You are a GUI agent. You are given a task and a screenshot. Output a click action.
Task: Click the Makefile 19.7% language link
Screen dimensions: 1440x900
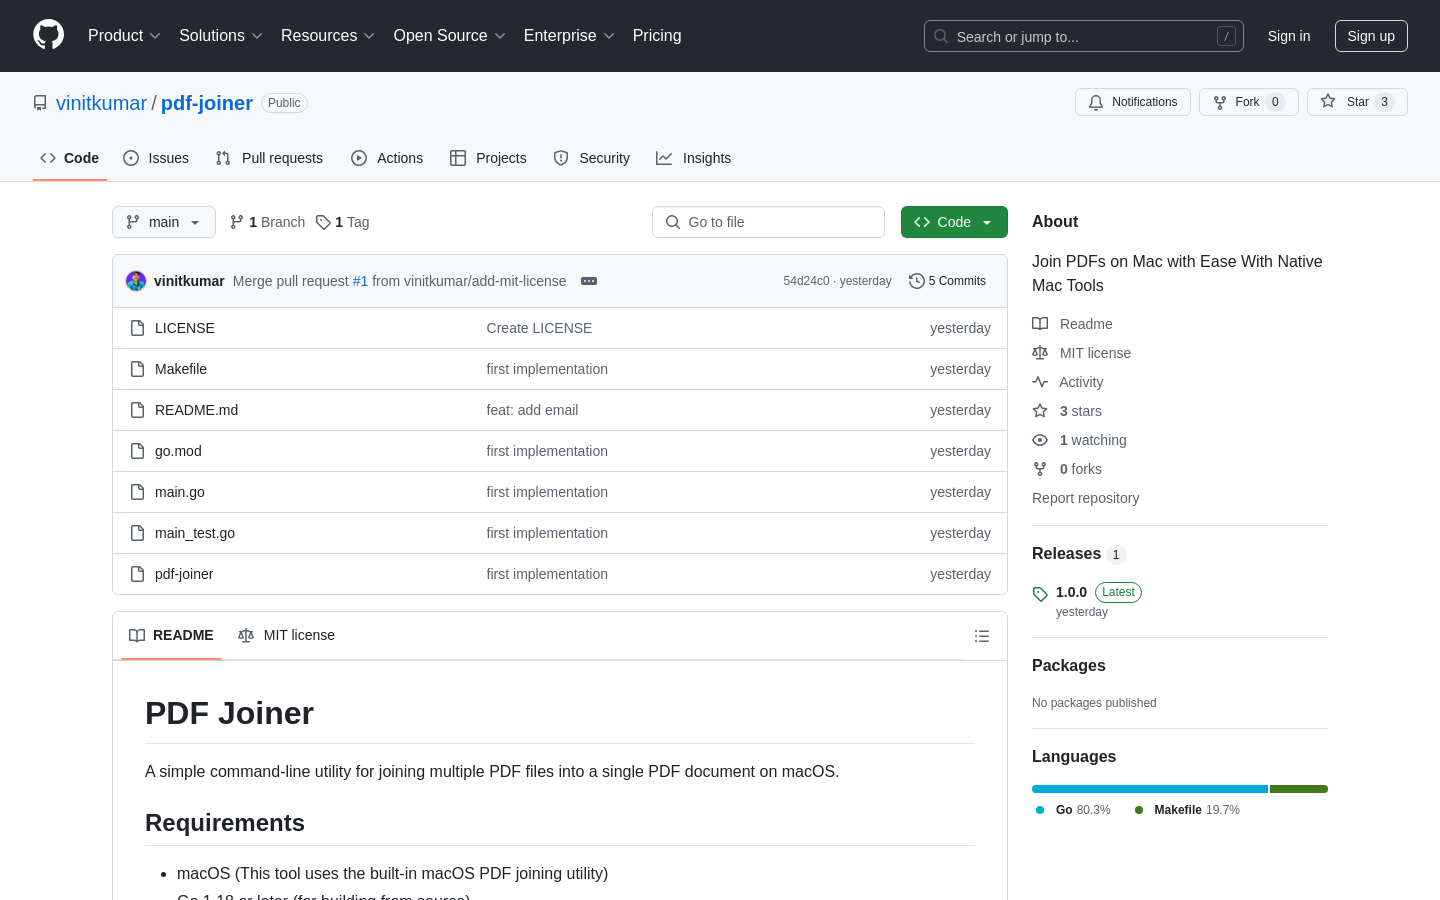pos(1187,810)
